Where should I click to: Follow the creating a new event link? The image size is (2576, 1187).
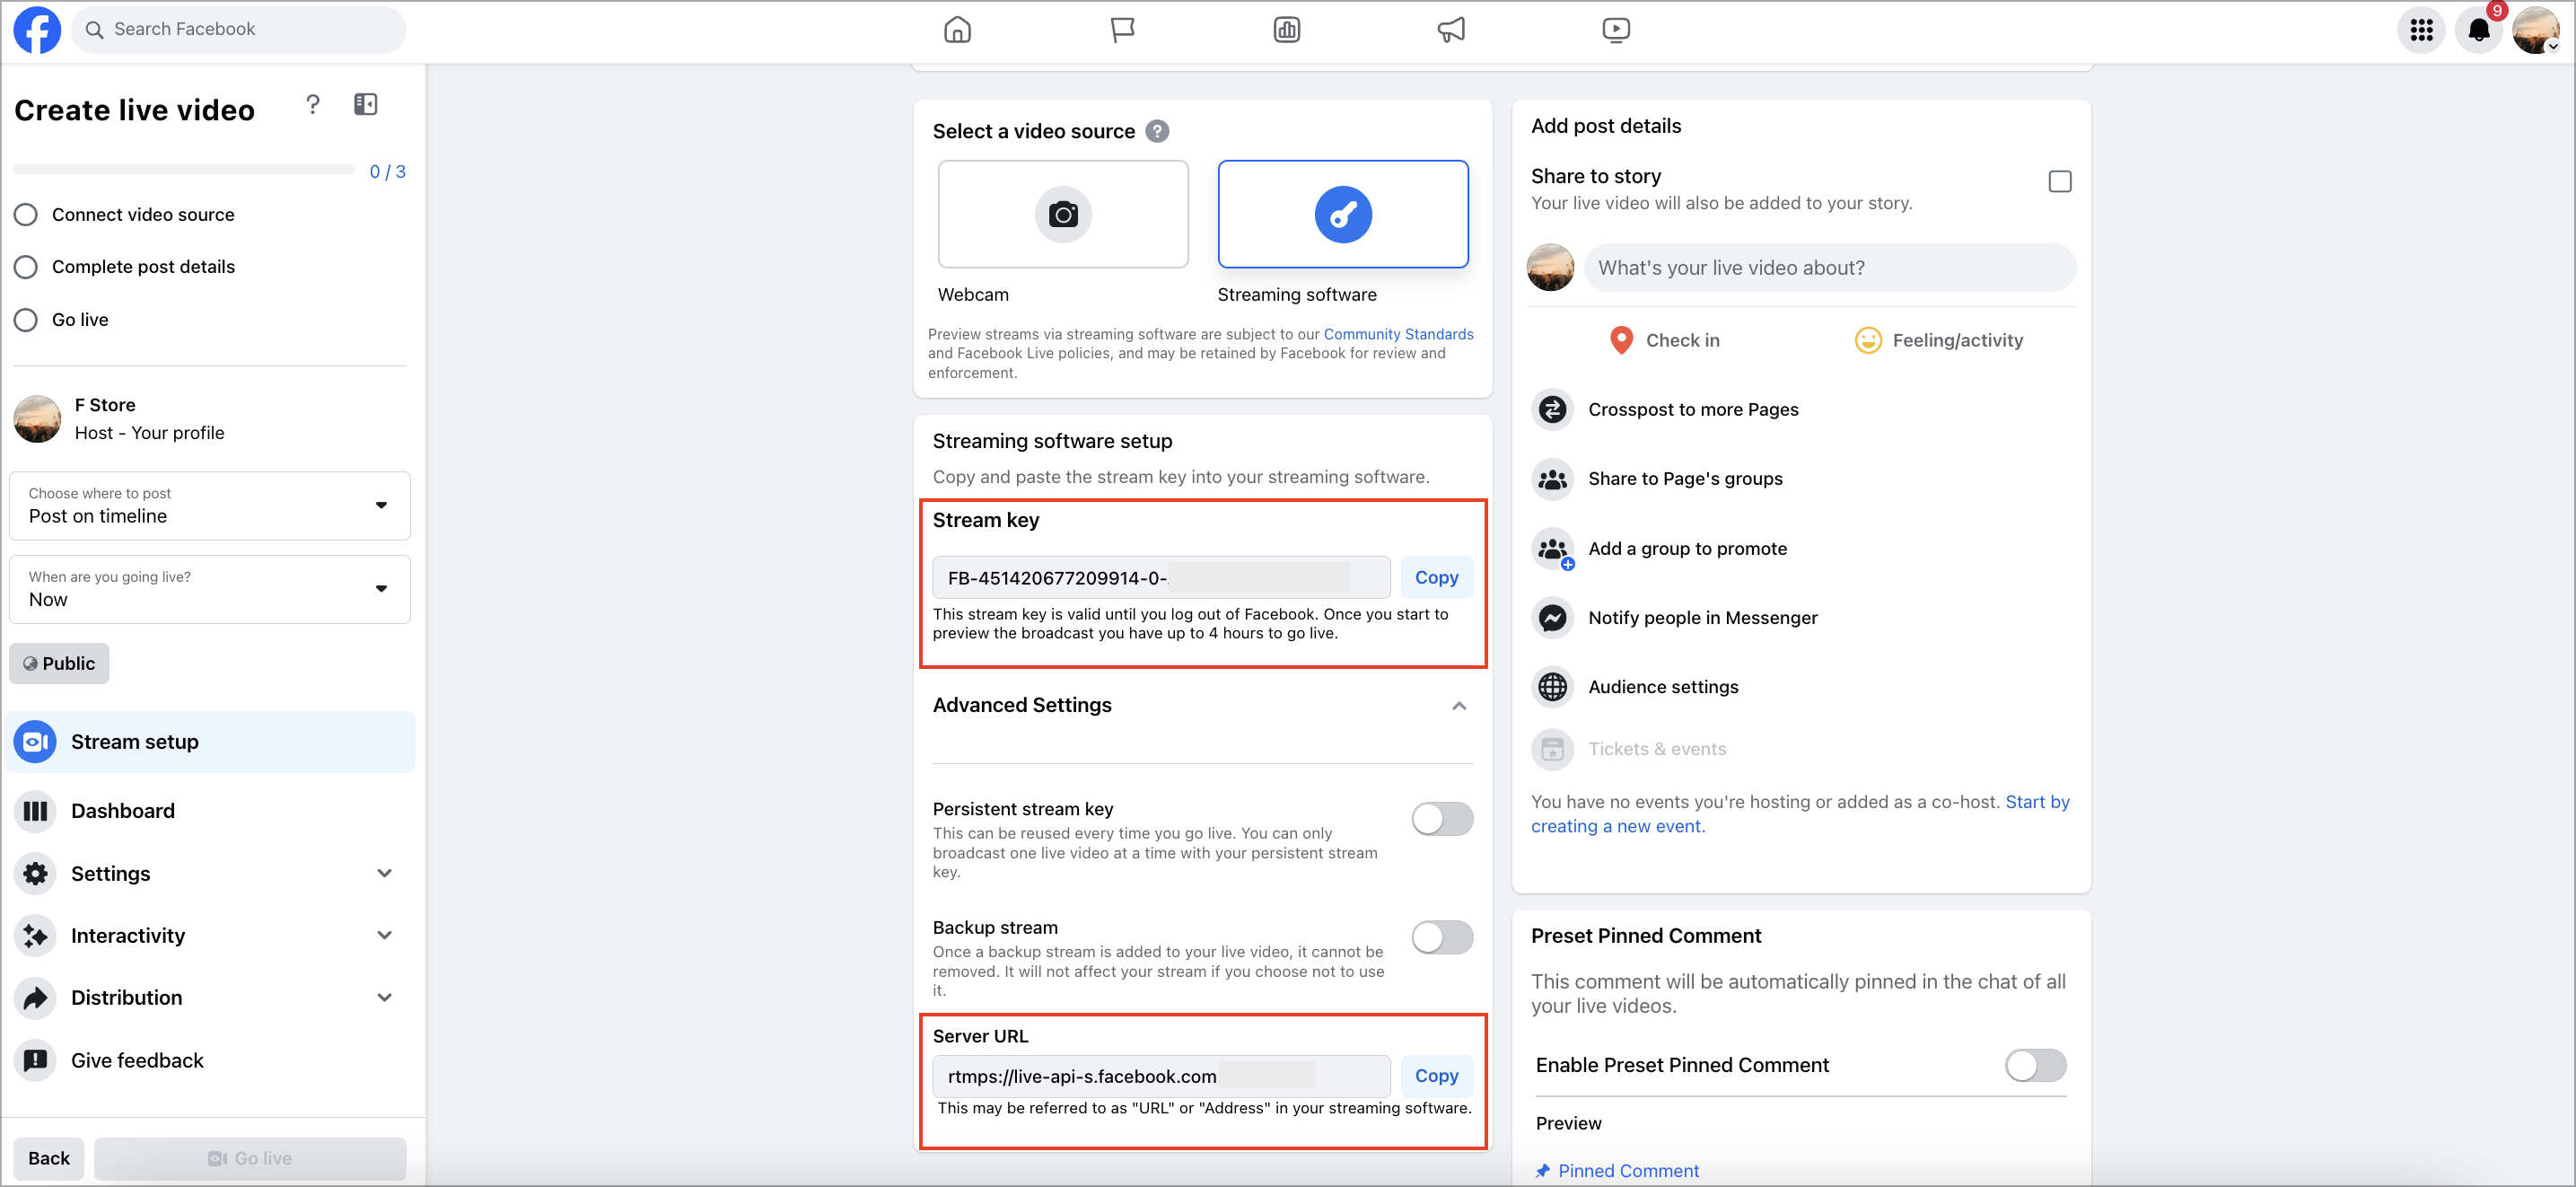(1617, 826)
